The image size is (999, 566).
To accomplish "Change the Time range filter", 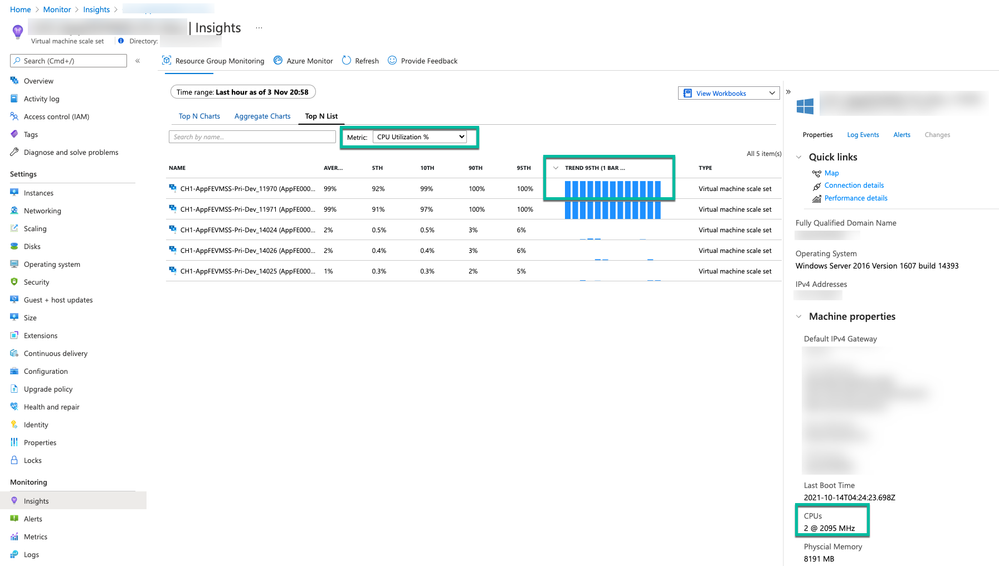I will 243,92.
